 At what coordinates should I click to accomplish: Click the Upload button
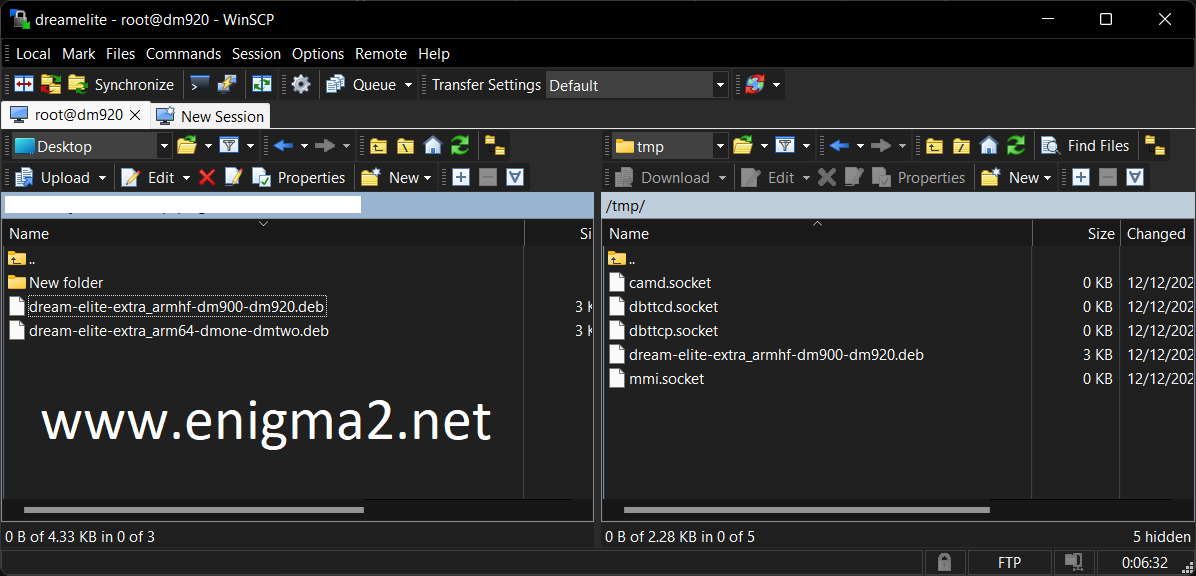click(53, 178)
